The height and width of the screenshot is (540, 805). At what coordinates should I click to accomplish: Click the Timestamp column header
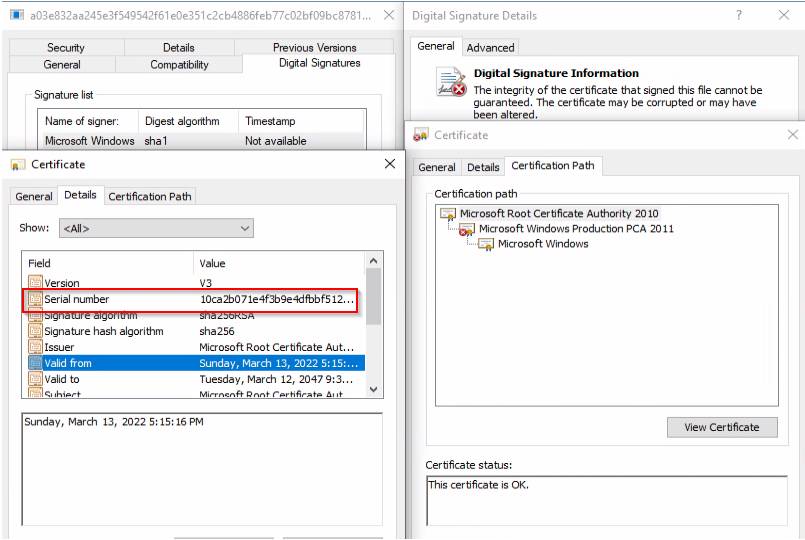[x=301, y=121]
